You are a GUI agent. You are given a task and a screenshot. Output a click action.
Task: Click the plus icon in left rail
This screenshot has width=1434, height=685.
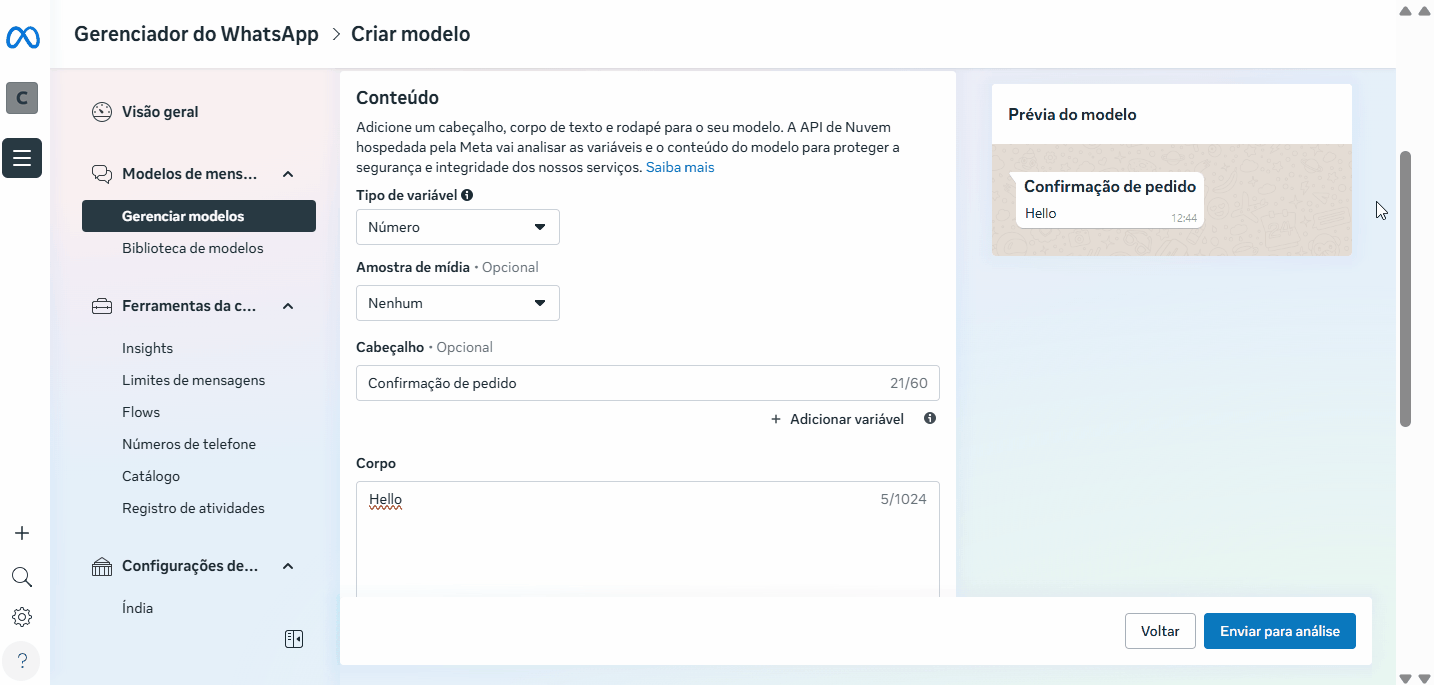[x=22, y=533]
